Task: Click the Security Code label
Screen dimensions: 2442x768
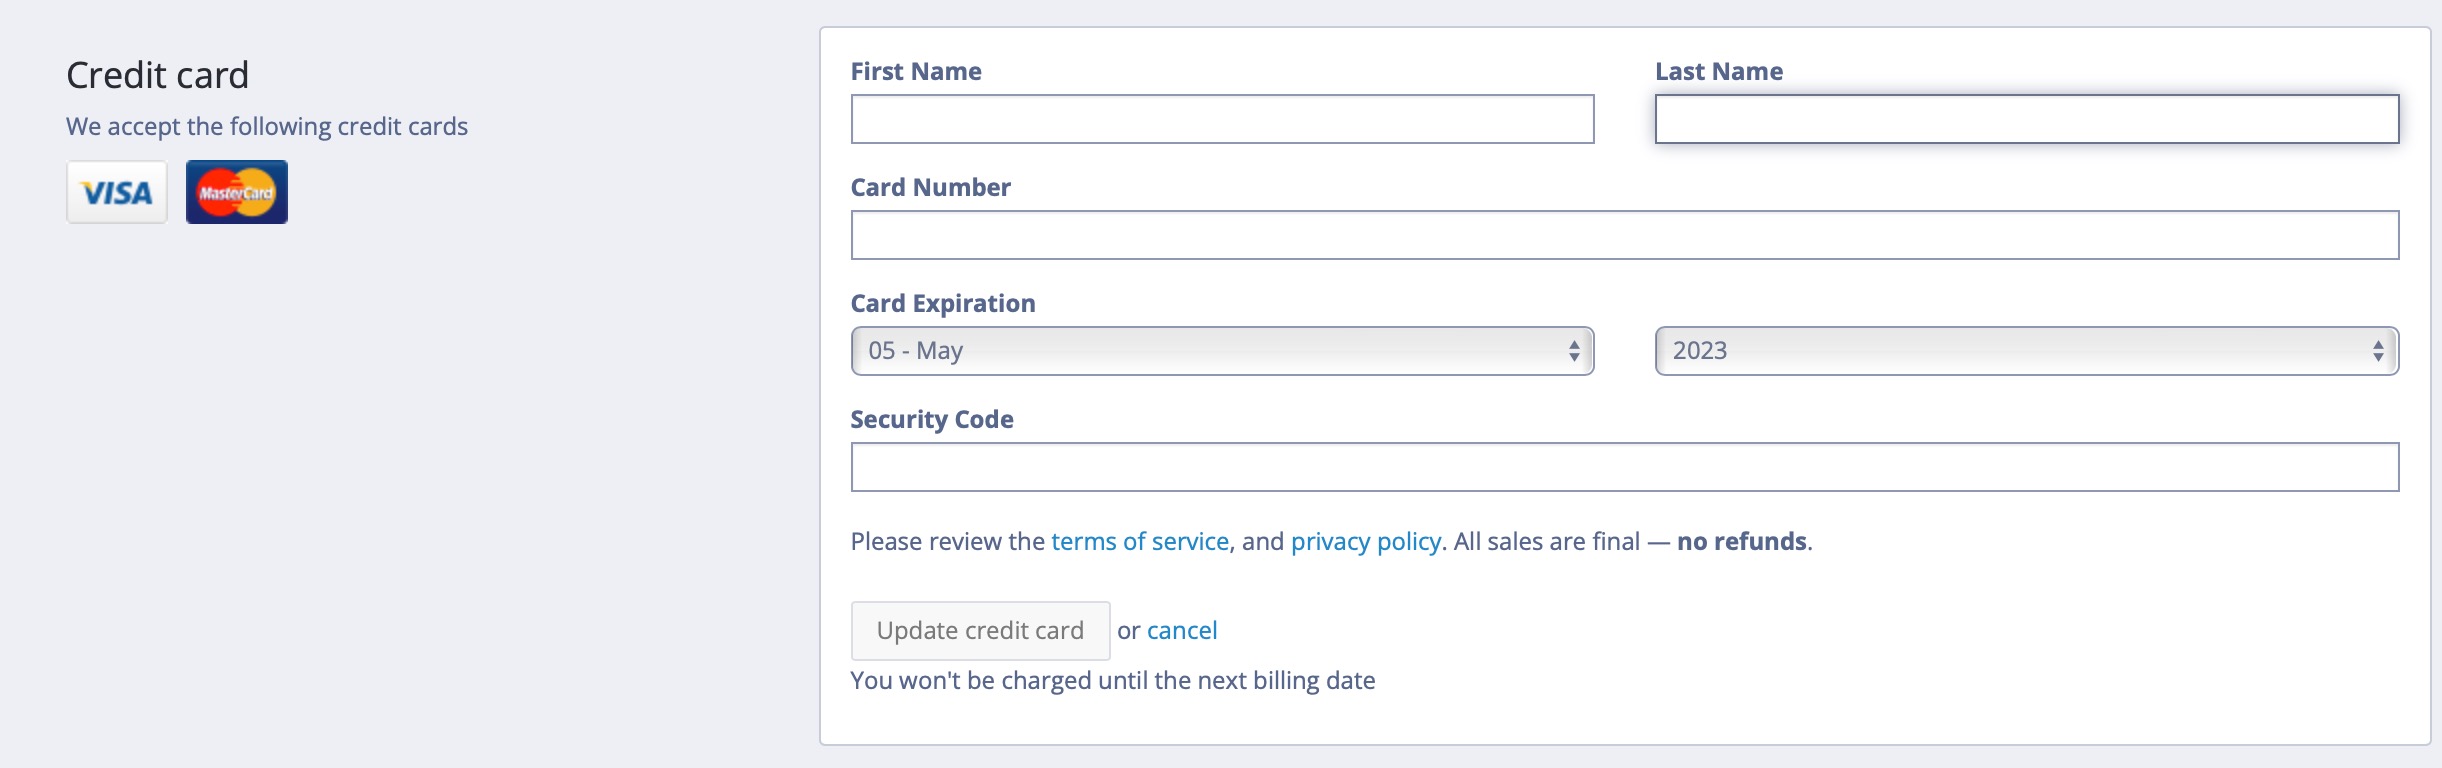Action: 931,420
